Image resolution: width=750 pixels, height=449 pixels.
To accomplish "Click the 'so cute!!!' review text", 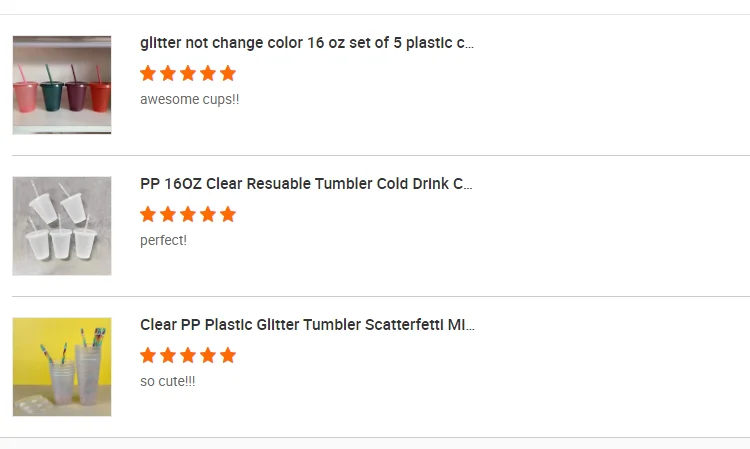I will point(168,381).
